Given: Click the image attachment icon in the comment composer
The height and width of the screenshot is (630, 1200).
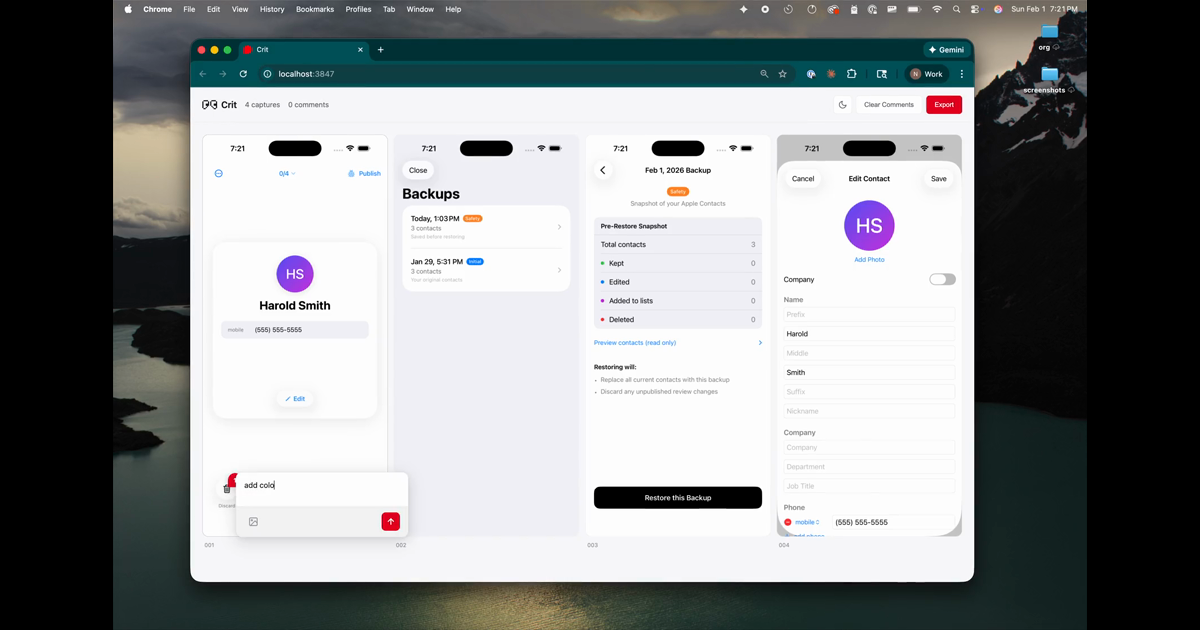Looking at the screenshot, I should pyautogui.click(x=254, y=521).
